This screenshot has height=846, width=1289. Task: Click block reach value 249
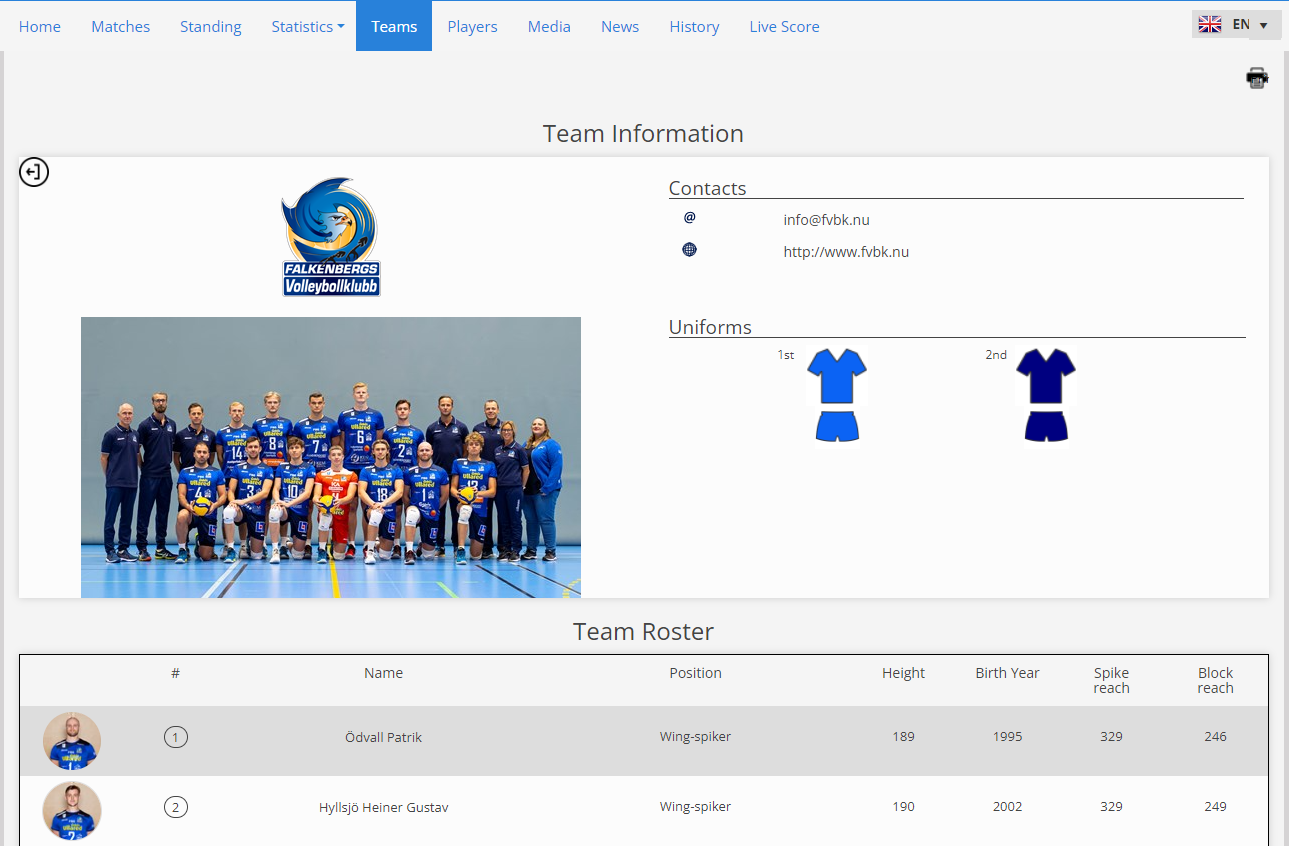1216,807
